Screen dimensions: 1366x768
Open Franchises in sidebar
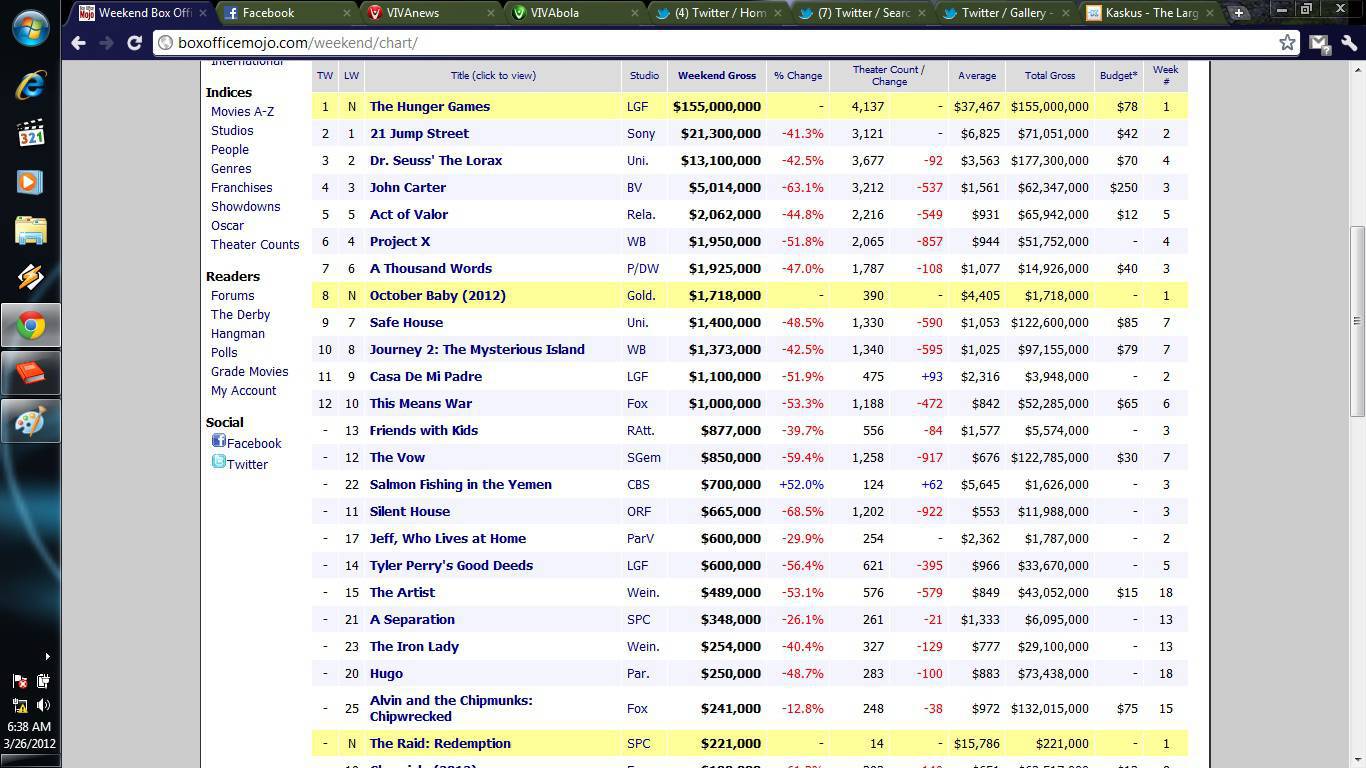[241, 188]
